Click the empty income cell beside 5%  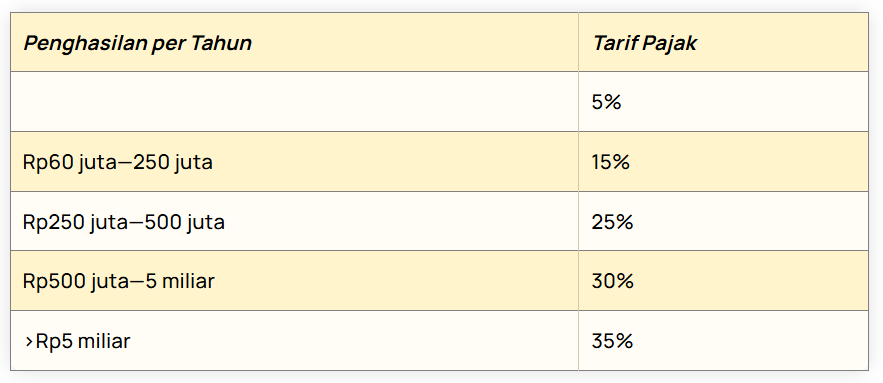point(294,102)
